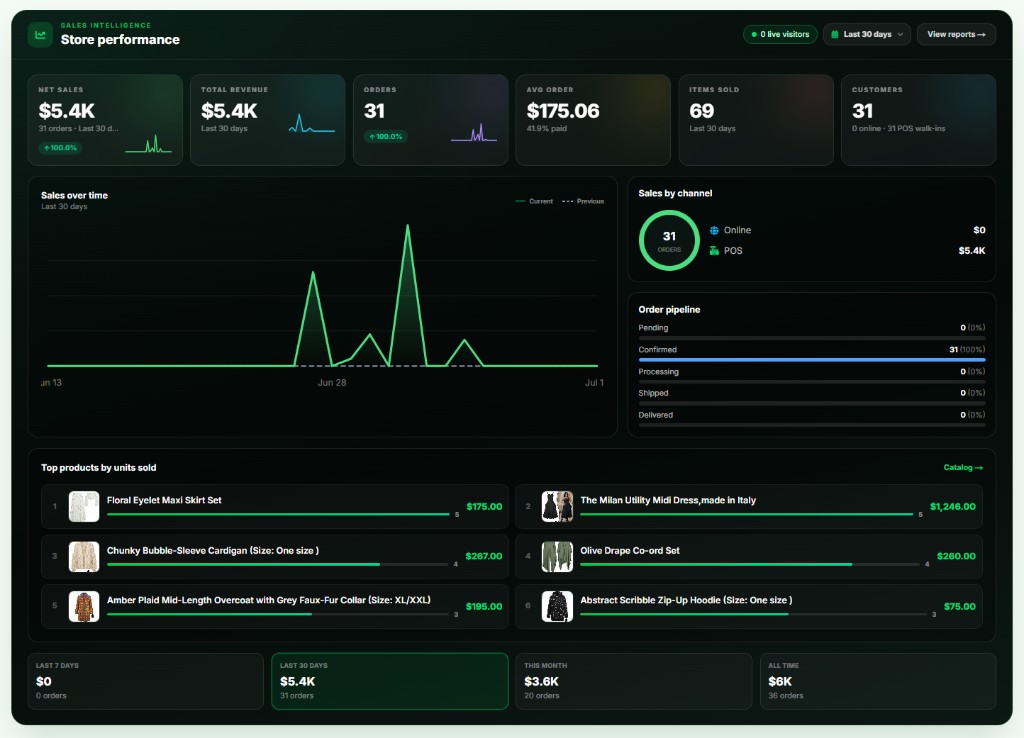This screenshot has width=1024, height=738.
Task: Click the Delivered pipeline row label
Action: point(655,415)
